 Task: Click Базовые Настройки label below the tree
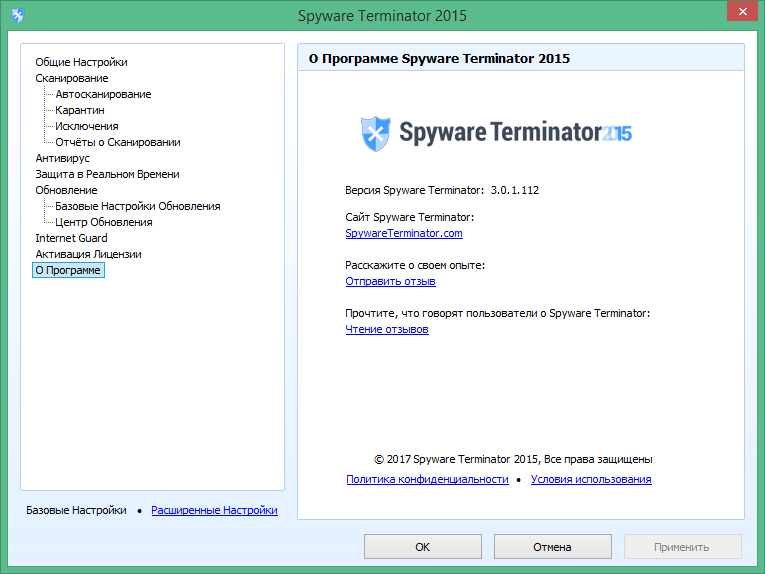[x=76, y=510]
